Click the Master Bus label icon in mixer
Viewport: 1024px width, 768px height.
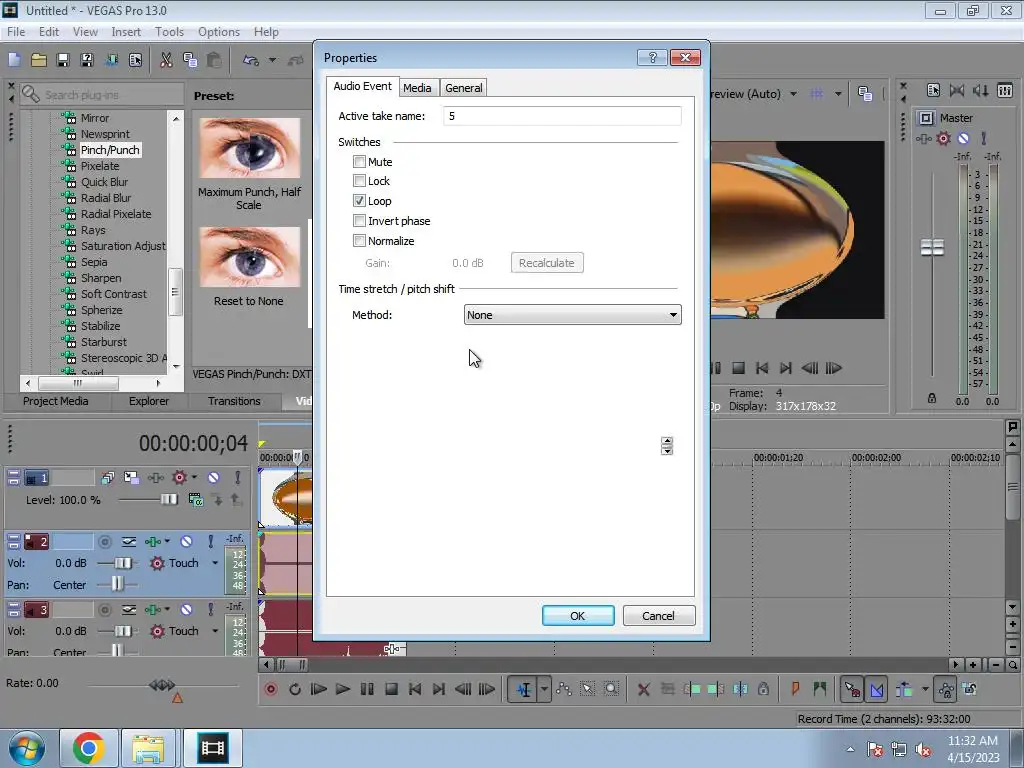click(x=926, y=118)
